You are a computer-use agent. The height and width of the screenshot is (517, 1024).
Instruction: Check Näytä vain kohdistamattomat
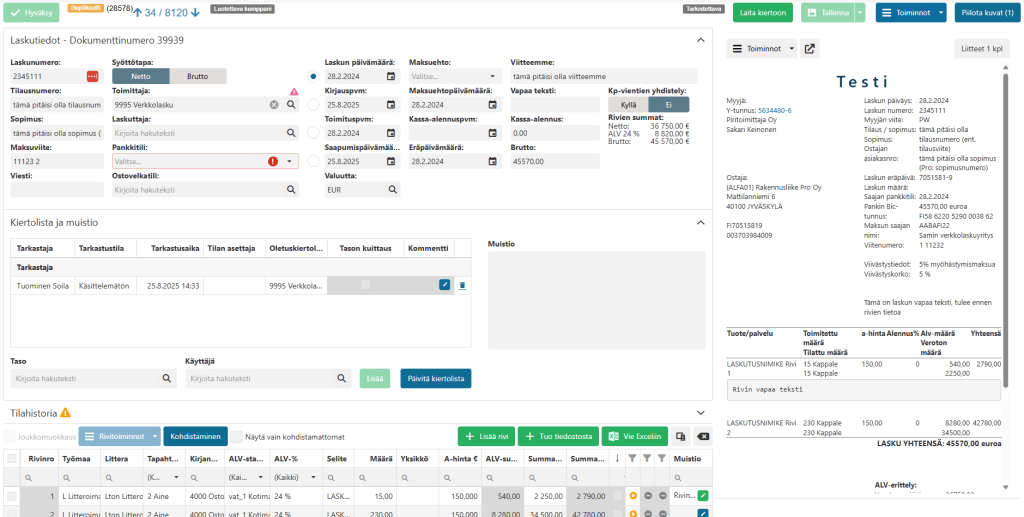pos(238,437)
